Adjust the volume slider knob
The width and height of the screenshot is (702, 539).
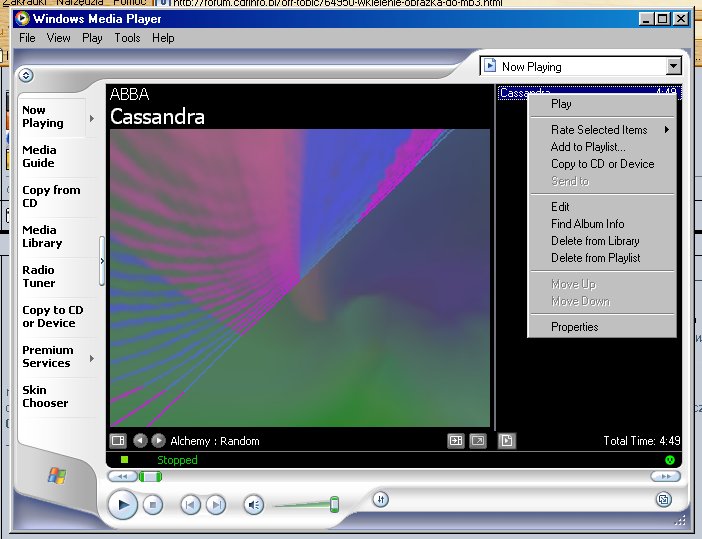(x=334, y=504)
